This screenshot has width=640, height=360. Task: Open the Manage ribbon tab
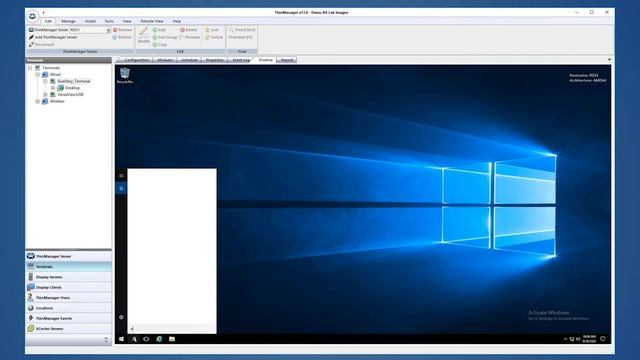[x=68, y=21]
